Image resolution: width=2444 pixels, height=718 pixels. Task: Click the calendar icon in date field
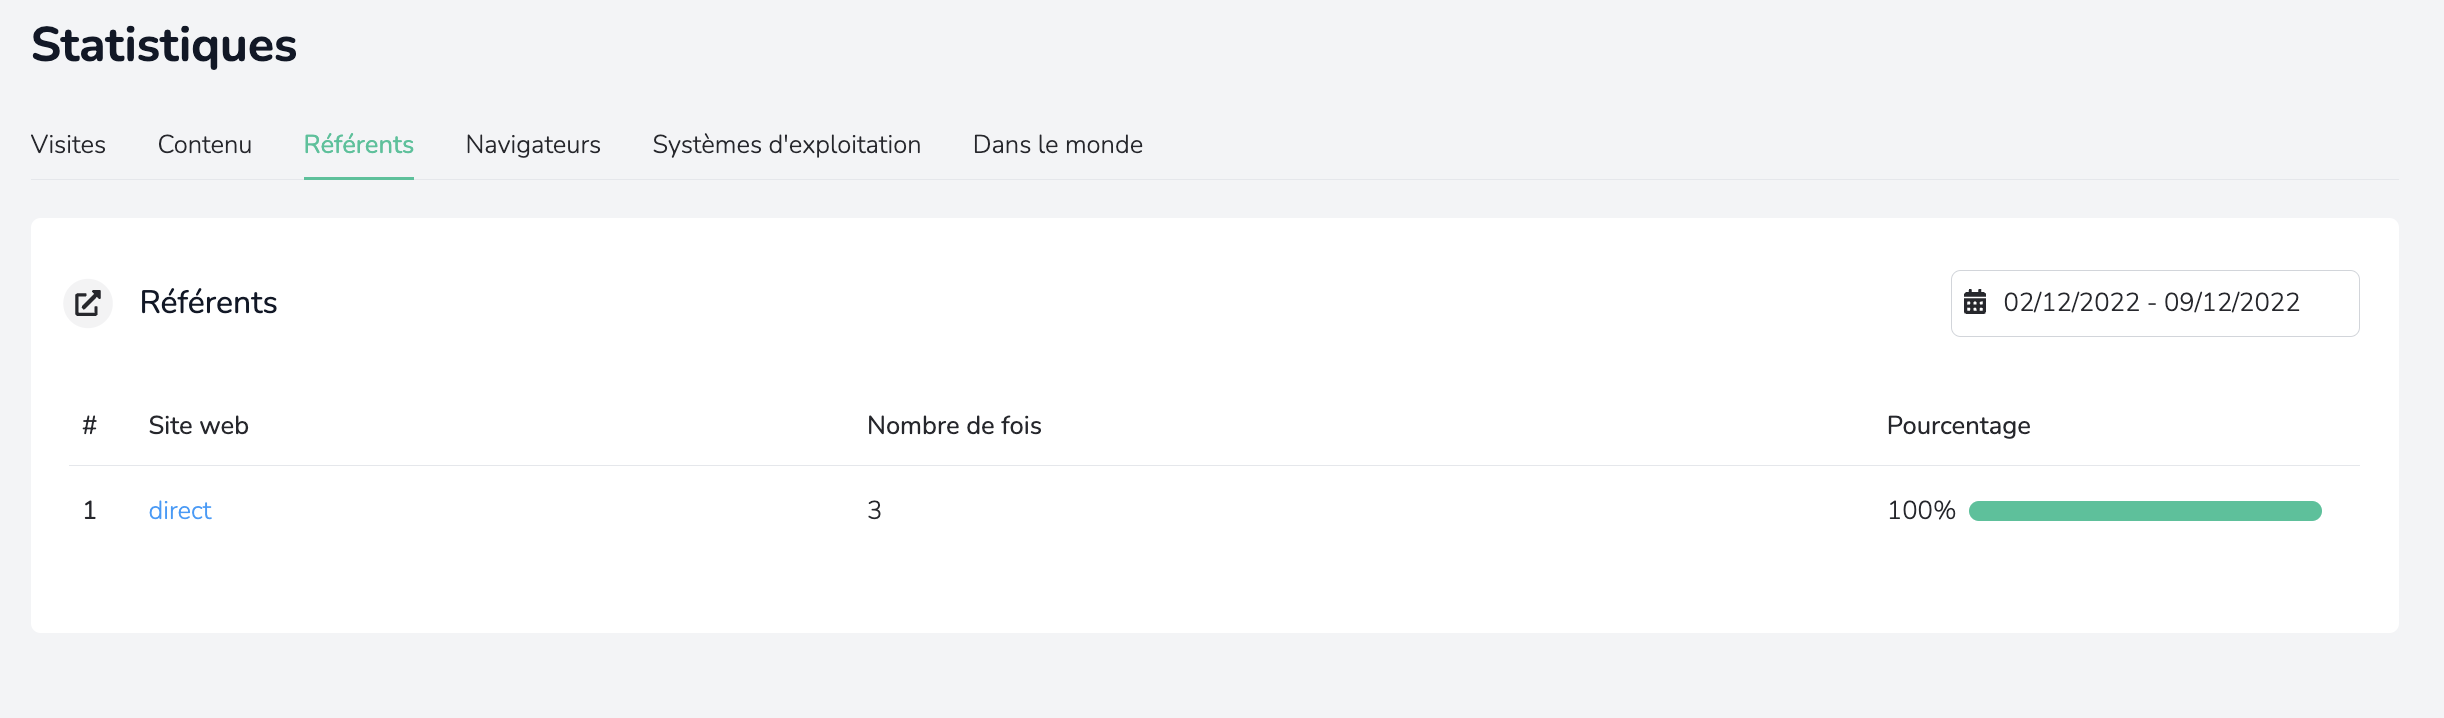pos(1975,302)
